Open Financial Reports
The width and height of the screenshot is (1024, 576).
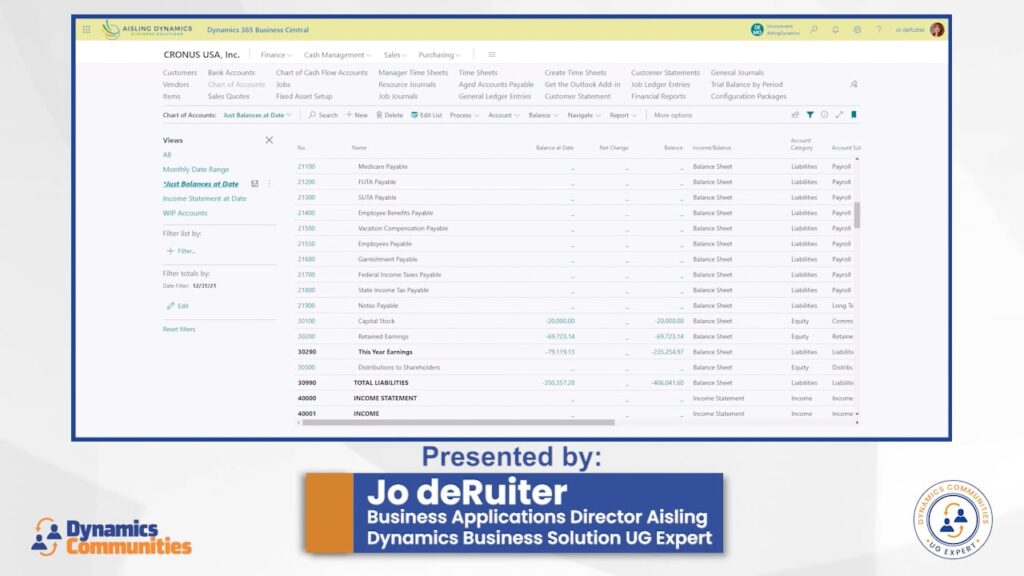[658, 96]
